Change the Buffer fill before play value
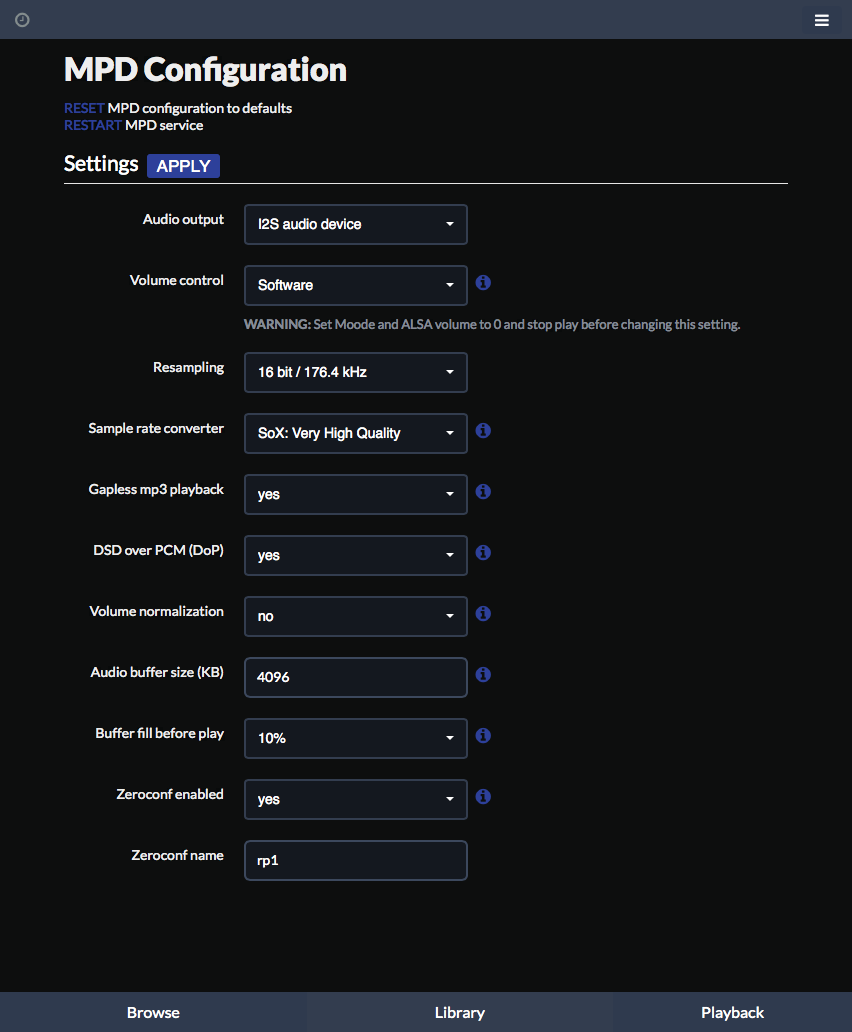 click(356, 738)
